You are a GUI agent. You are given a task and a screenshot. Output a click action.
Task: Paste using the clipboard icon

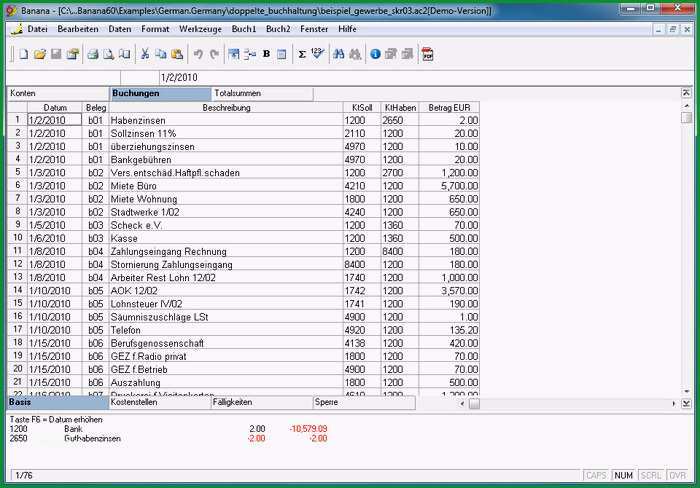(x=177, y=54)
